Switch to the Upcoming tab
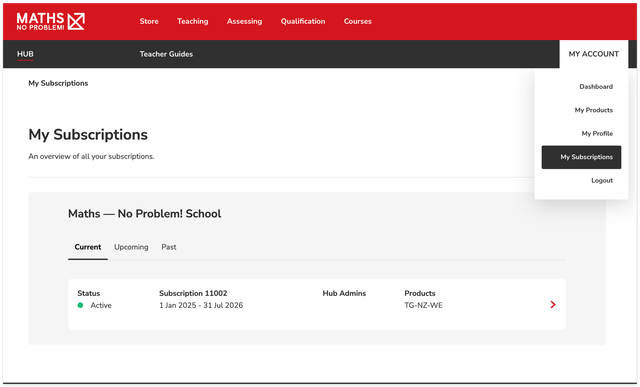This screenshot has width=640, height=387. click(131, 247)
